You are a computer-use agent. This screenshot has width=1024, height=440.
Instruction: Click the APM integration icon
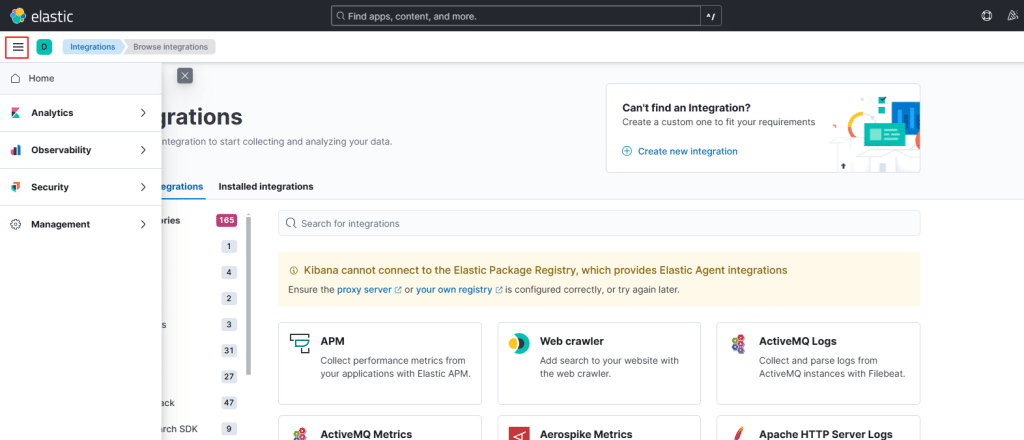pyautogui.click(x=300, y=344)
